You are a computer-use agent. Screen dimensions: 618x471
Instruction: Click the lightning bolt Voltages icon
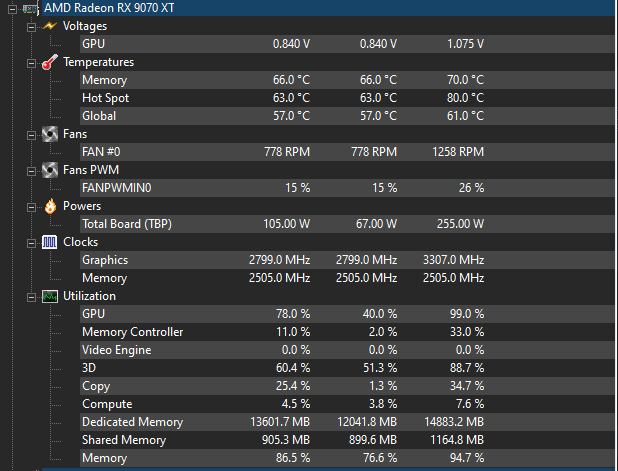[x=50, y=26]
